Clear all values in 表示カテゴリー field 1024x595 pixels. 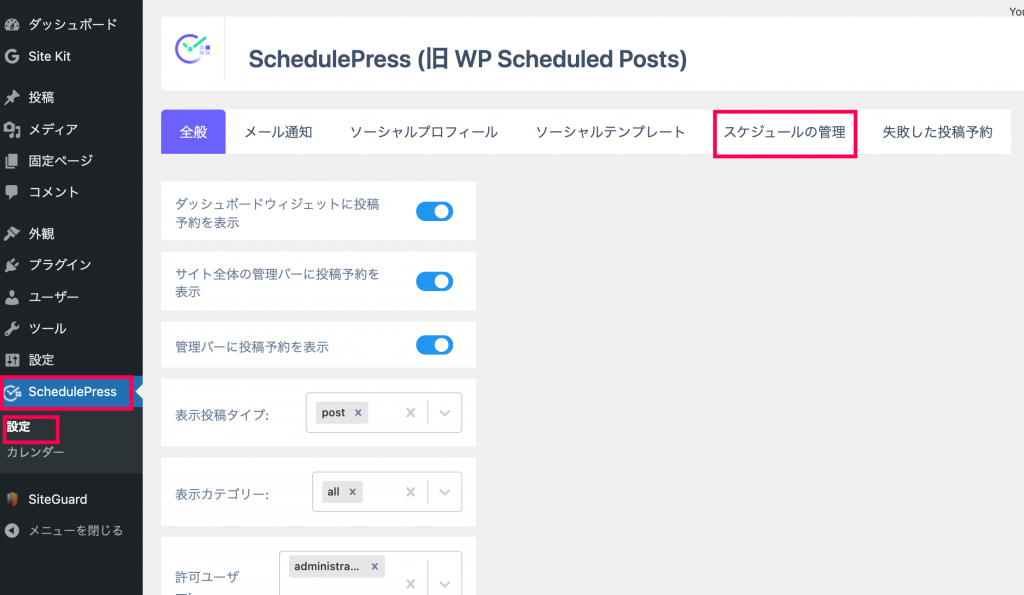point(410,492)
